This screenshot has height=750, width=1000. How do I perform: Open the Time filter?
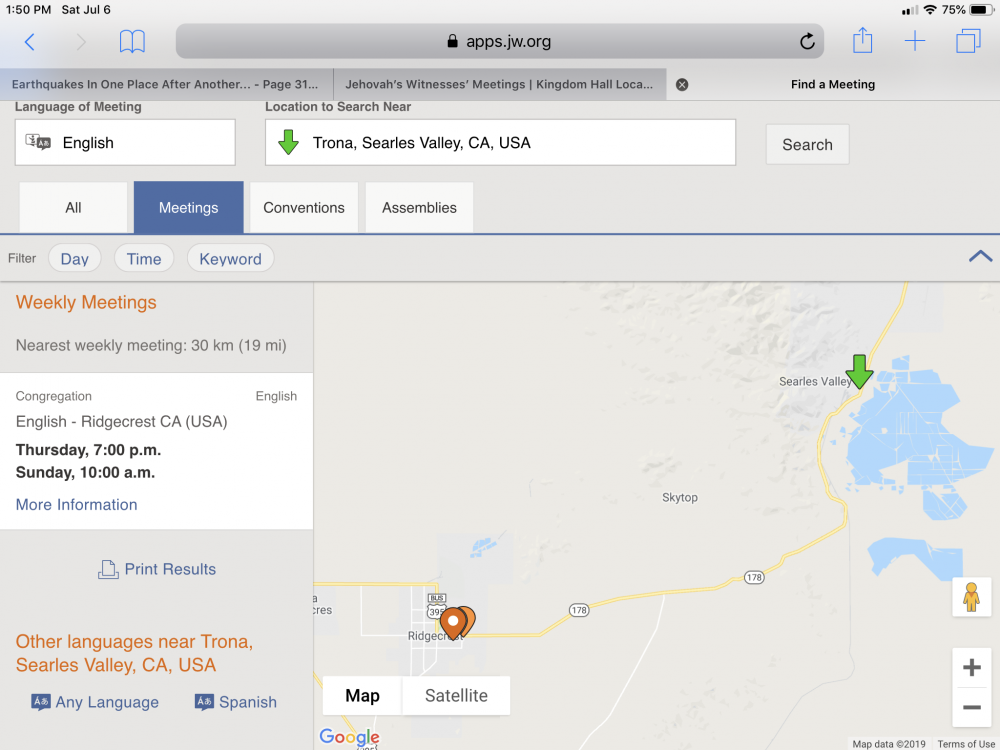click(144, 259)
